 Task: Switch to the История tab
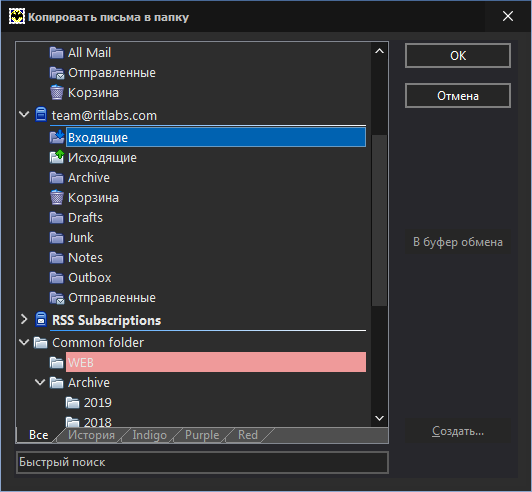point(91,435)
